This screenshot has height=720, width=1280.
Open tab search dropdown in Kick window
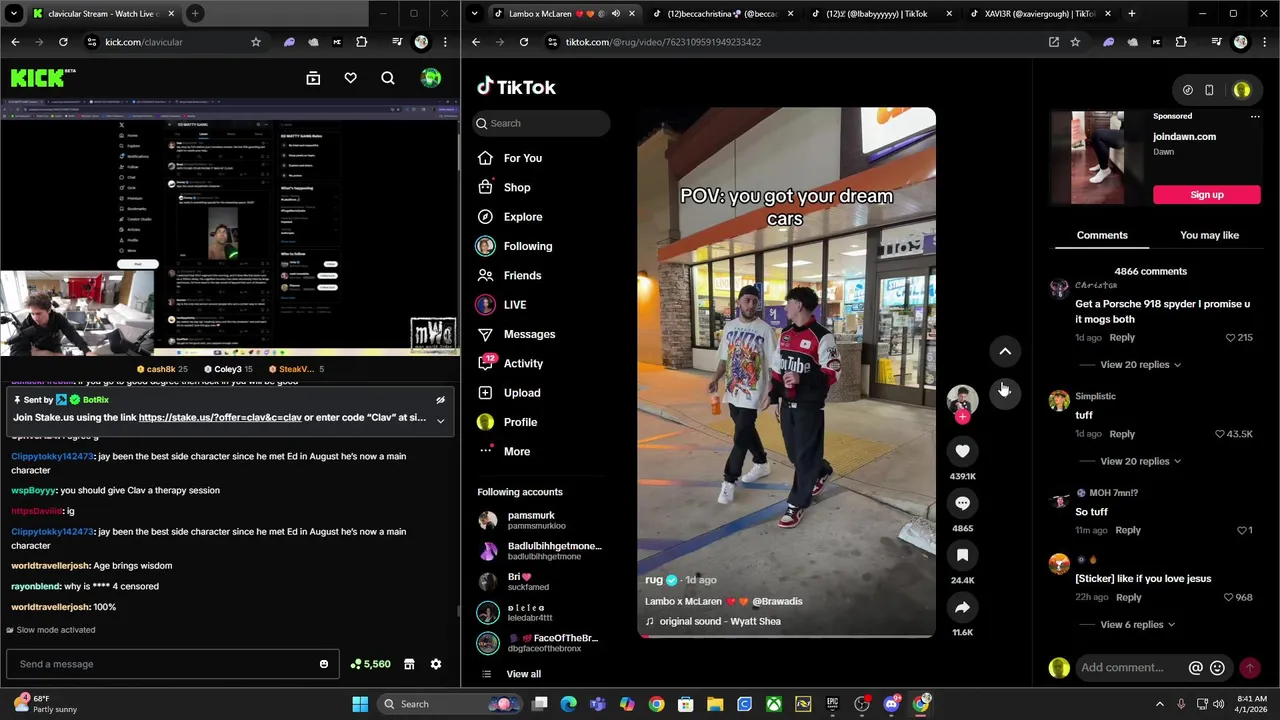click(14, 14)
